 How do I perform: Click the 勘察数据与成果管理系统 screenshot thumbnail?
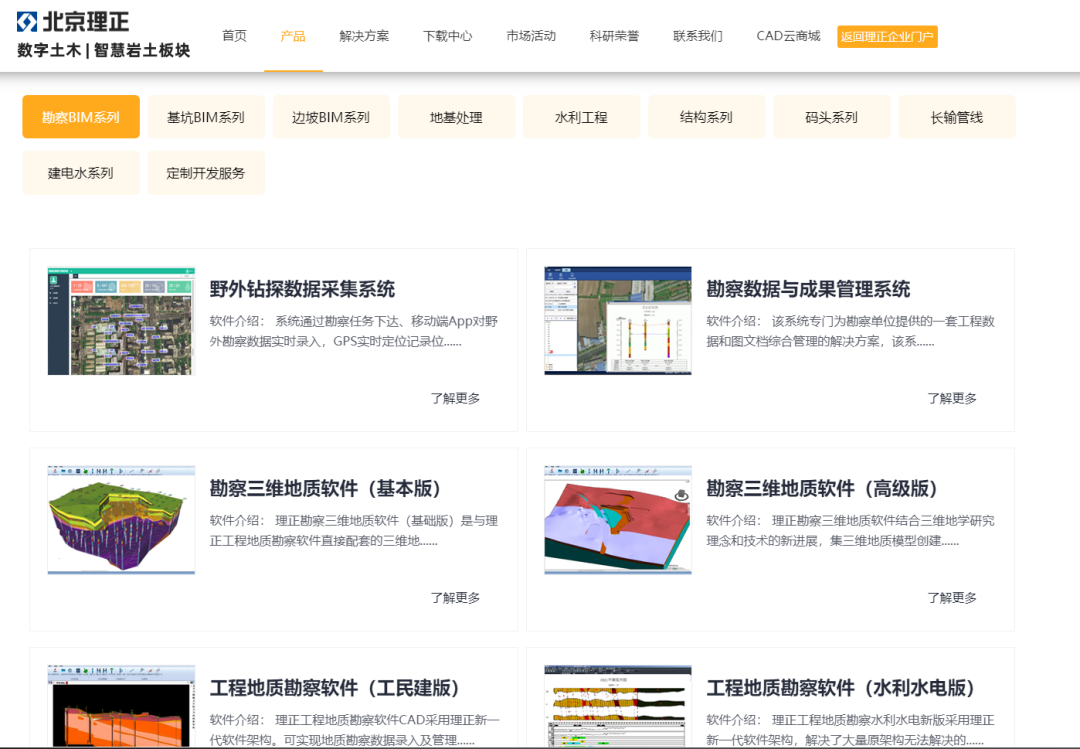tap(617, 321)
